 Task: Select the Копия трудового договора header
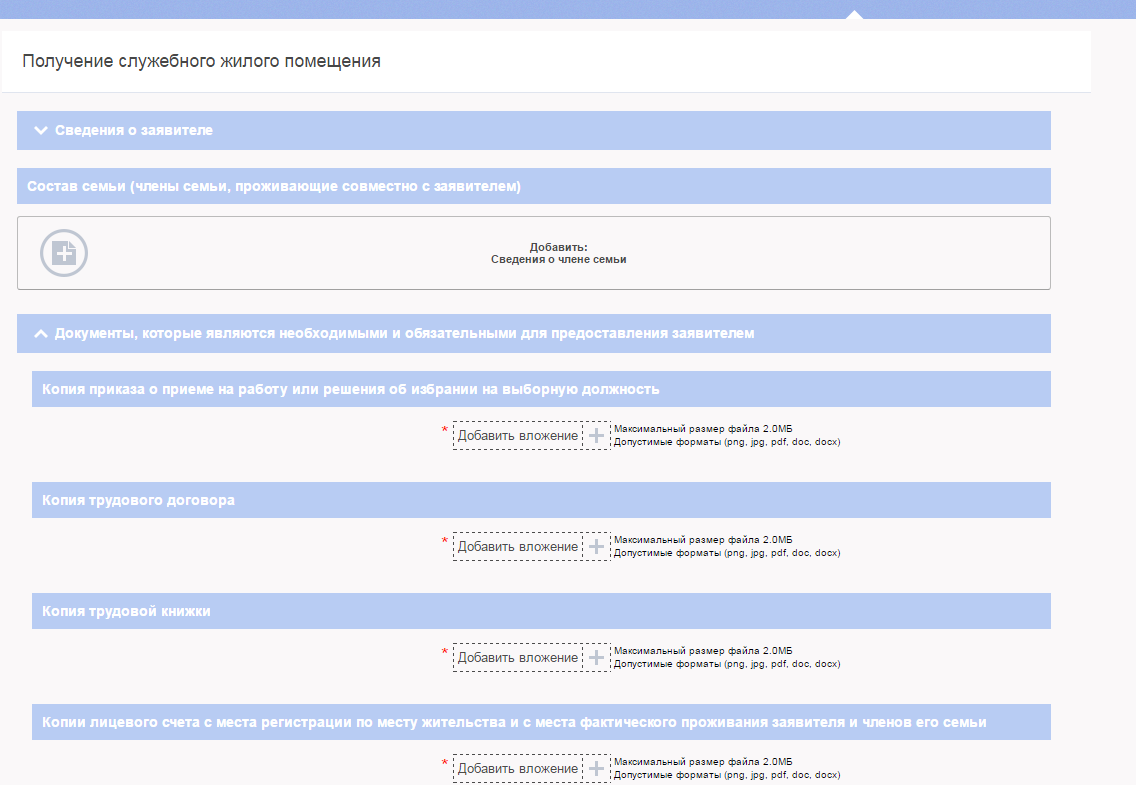[139, 500]
